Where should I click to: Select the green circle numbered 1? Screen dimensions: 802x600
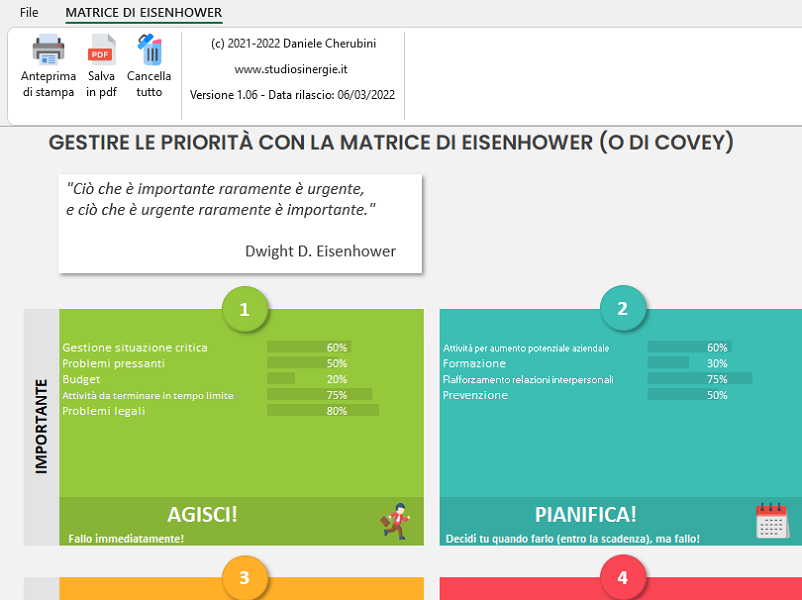245,309
